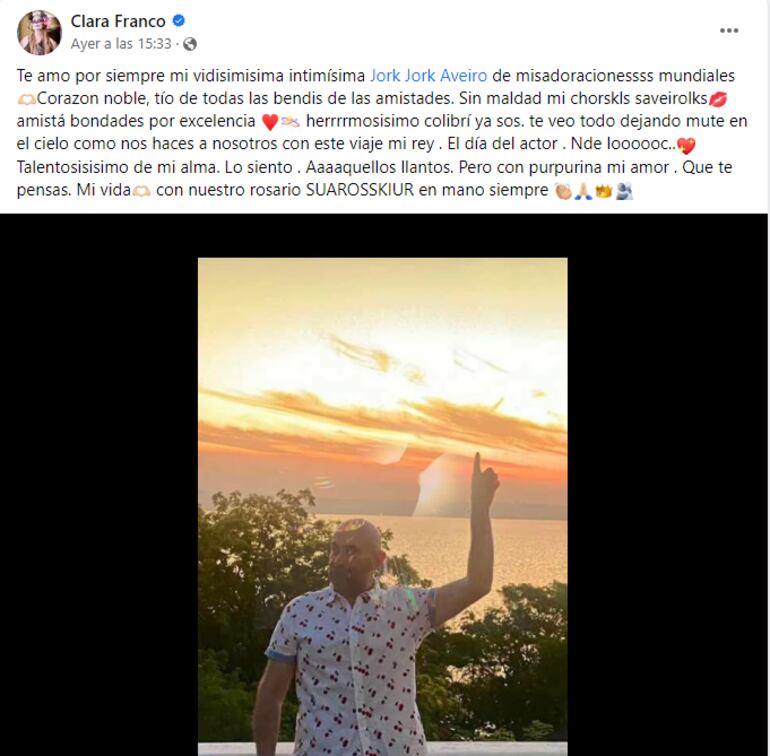Click heart hands emoji before 'Corazon noble'
The width and height of the screenshot is (770, 756).
pos(27,99)
